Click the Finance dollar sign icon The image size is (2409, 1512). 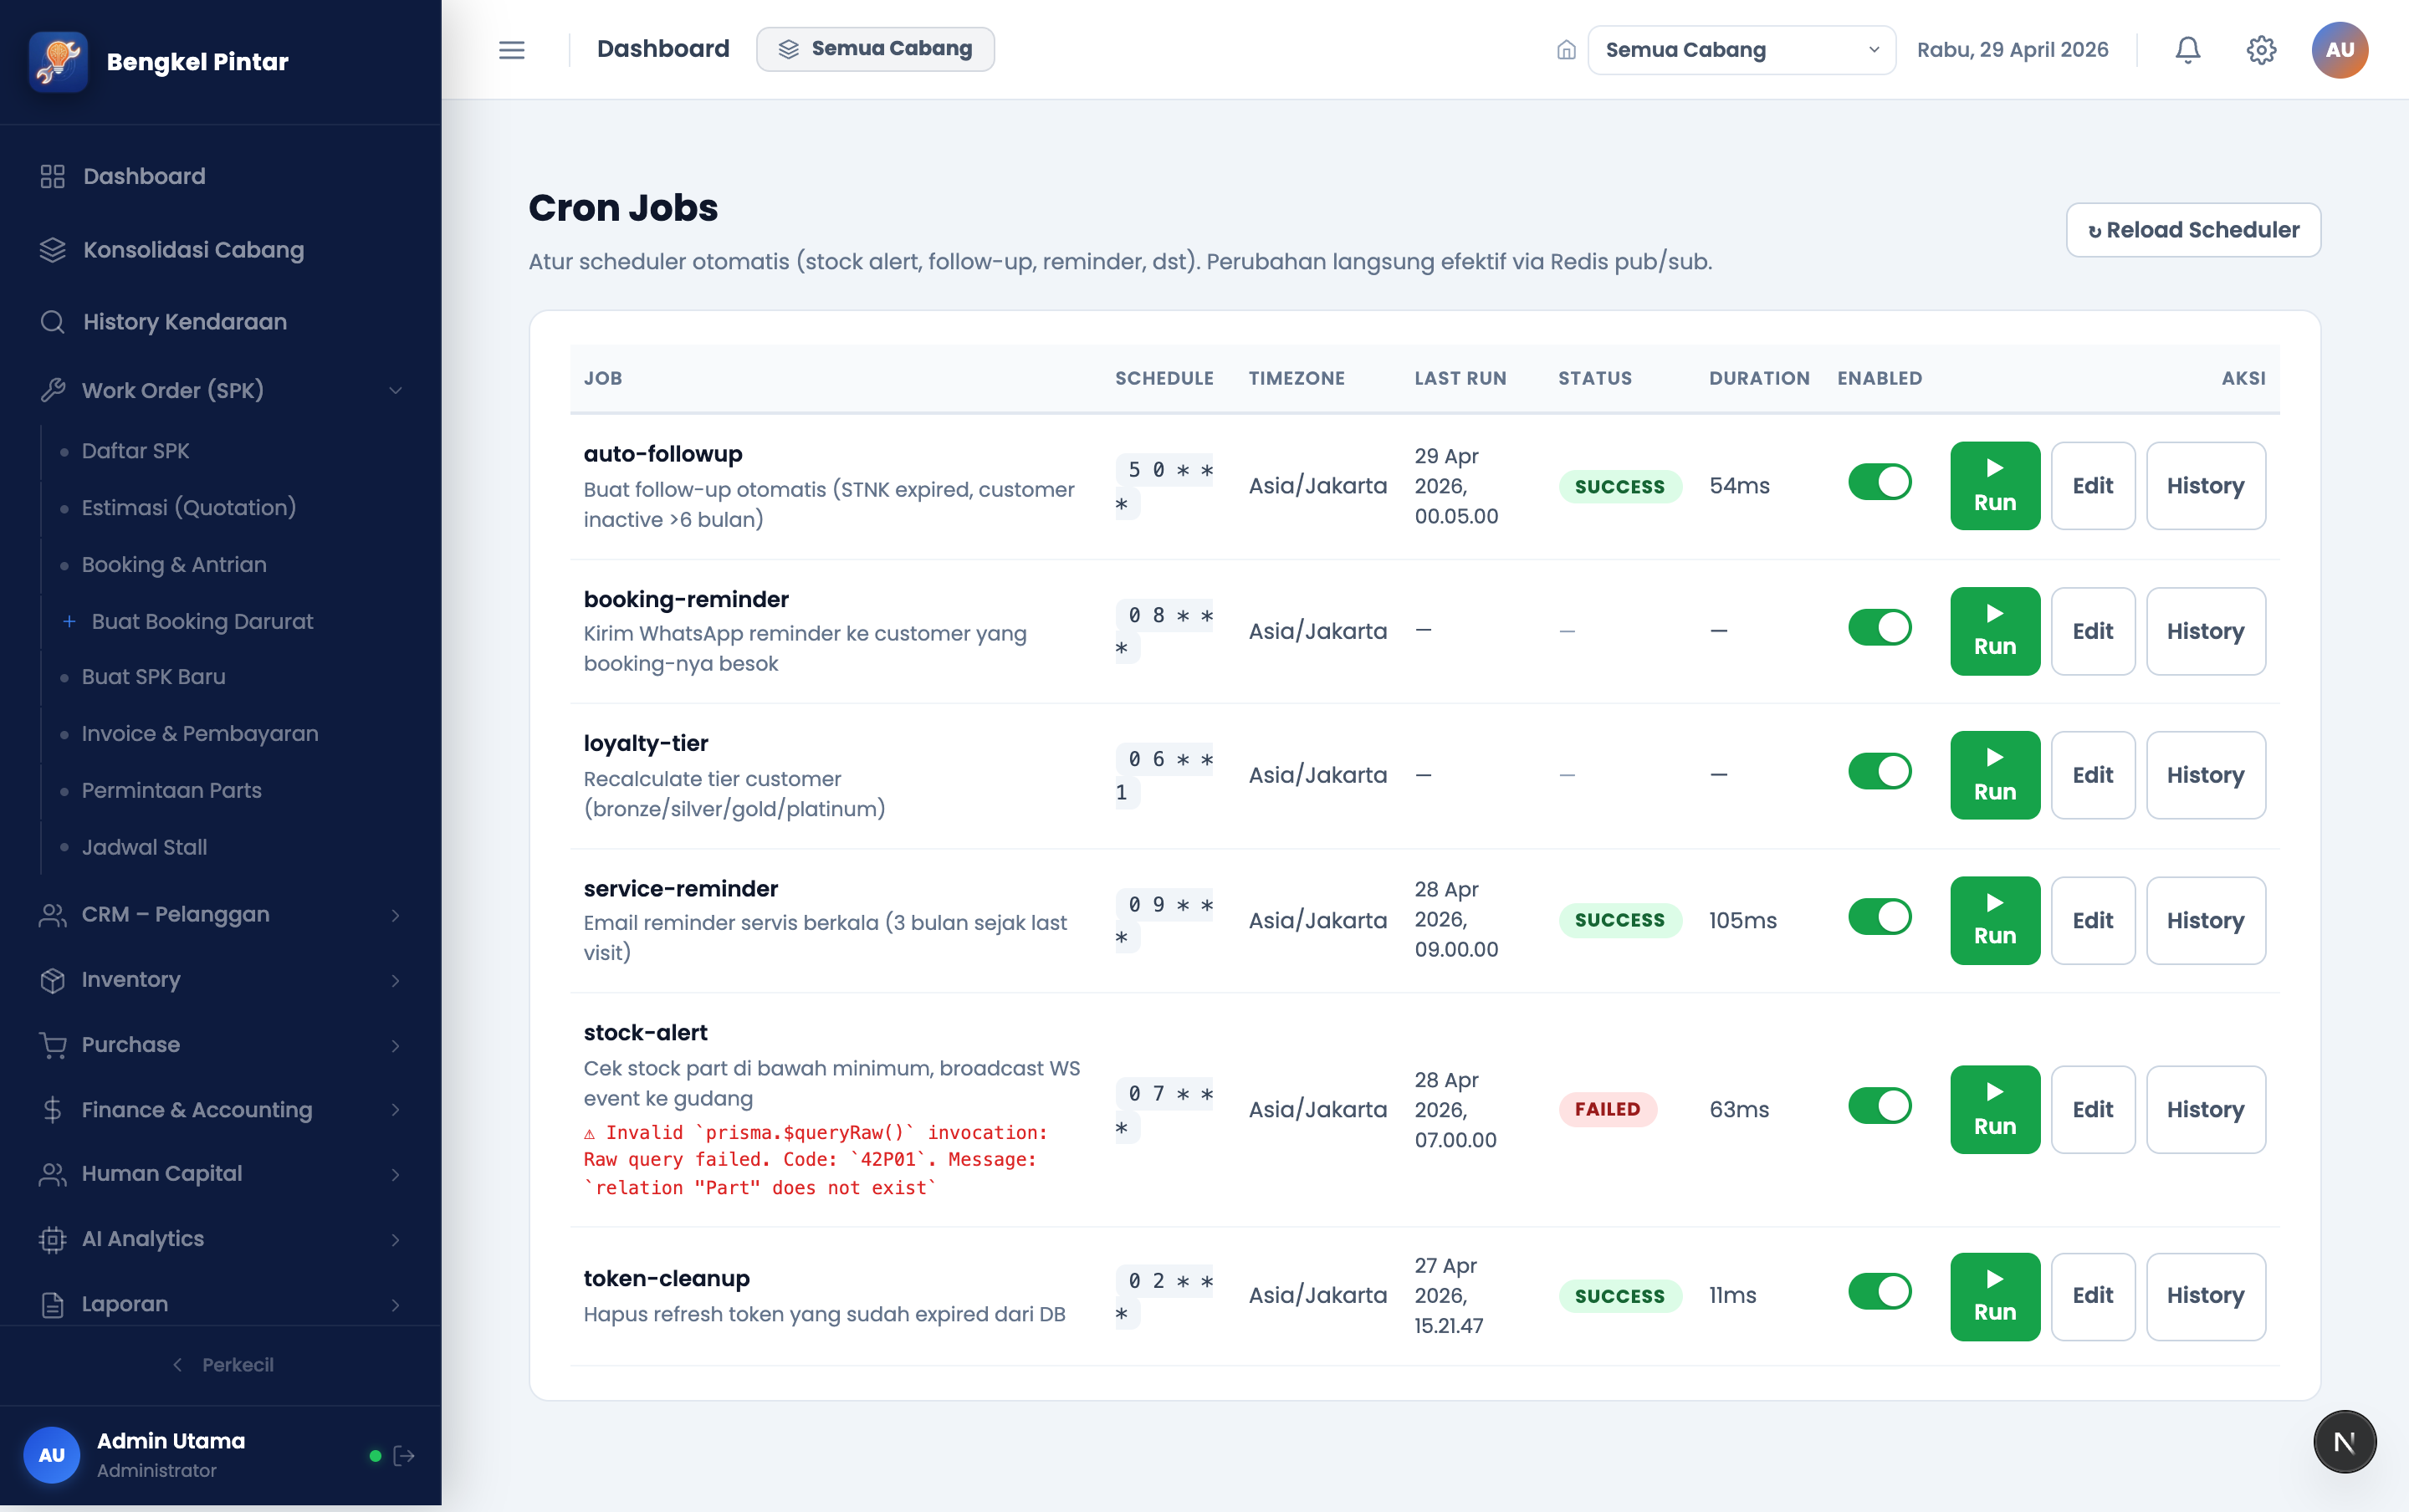[52, 1110]
